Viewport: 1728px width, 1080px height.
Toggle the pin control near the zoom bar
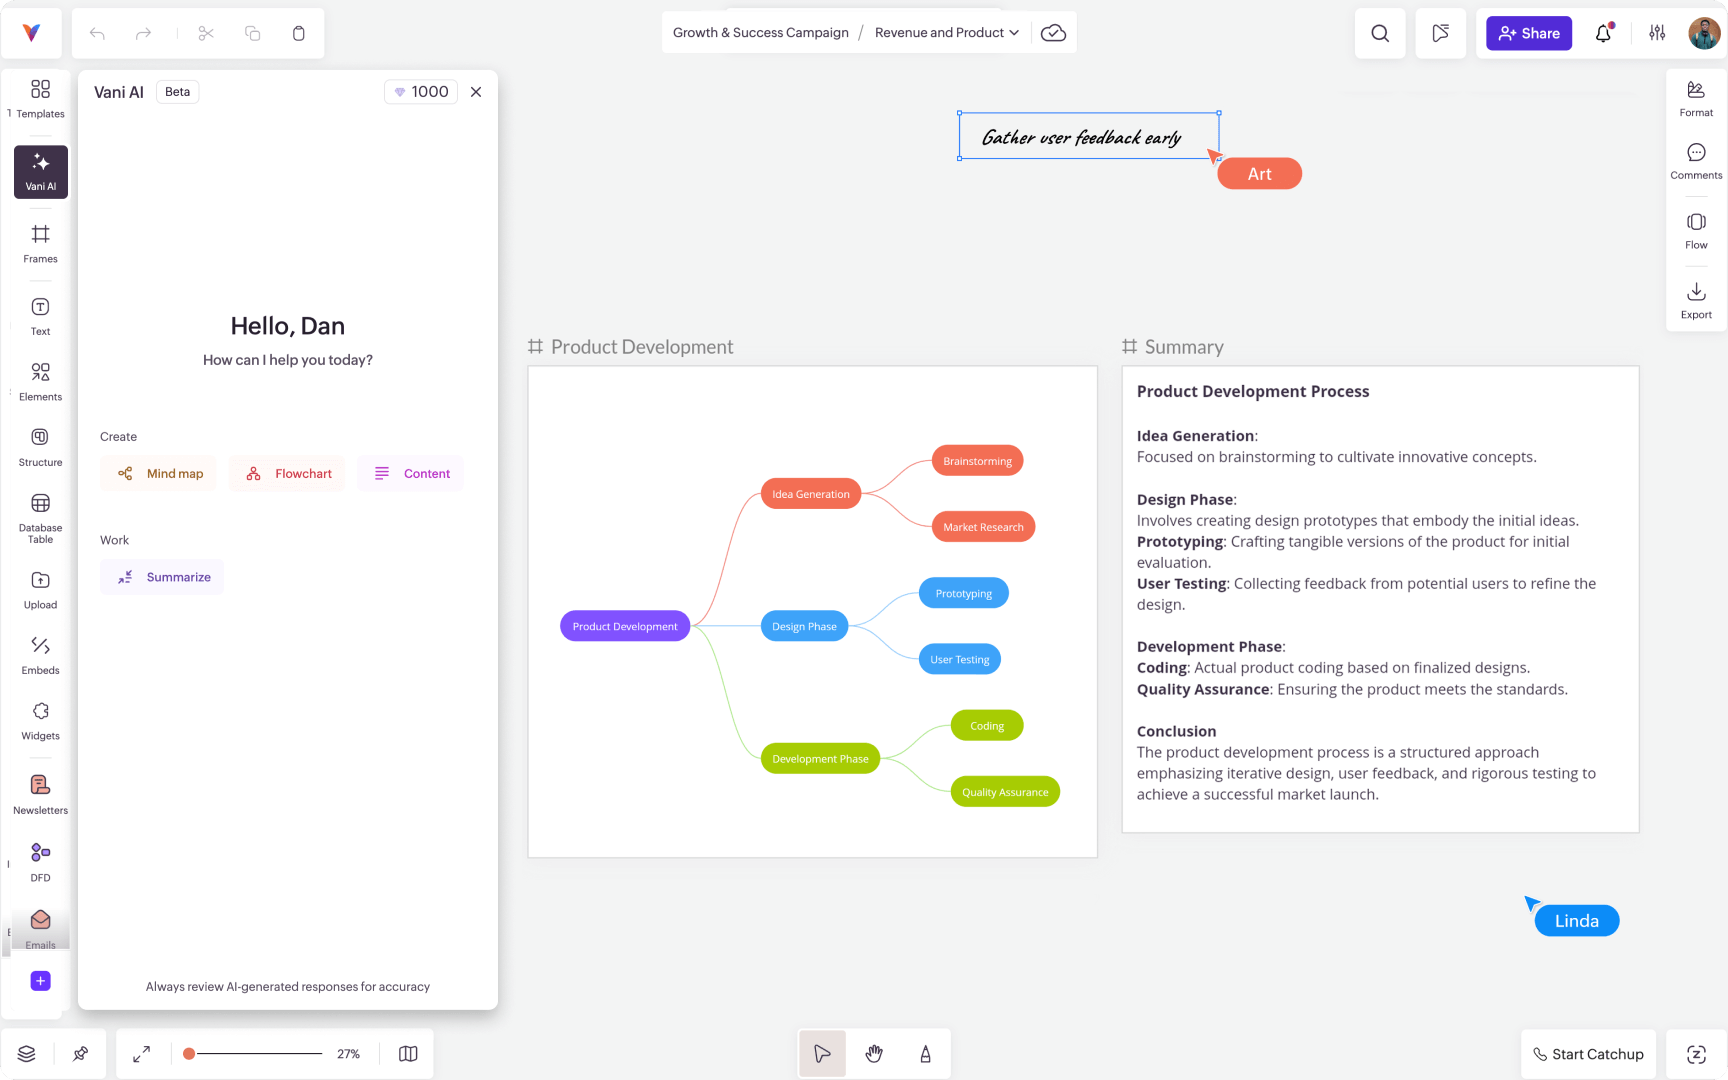tap(81, 1053)
